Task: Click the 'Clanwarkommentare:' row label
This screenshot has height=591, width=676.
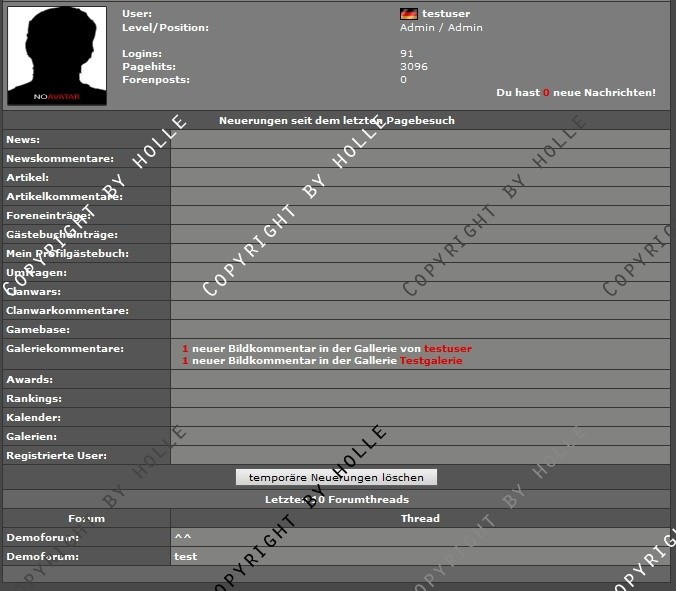Action: (x=66, y=310)
